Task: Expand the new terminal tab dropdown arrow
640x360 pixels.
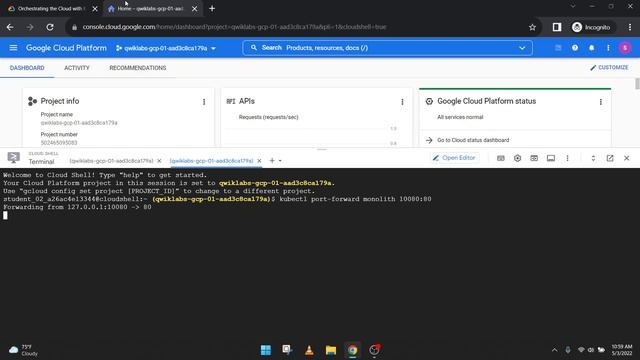Action: point(280,161)
